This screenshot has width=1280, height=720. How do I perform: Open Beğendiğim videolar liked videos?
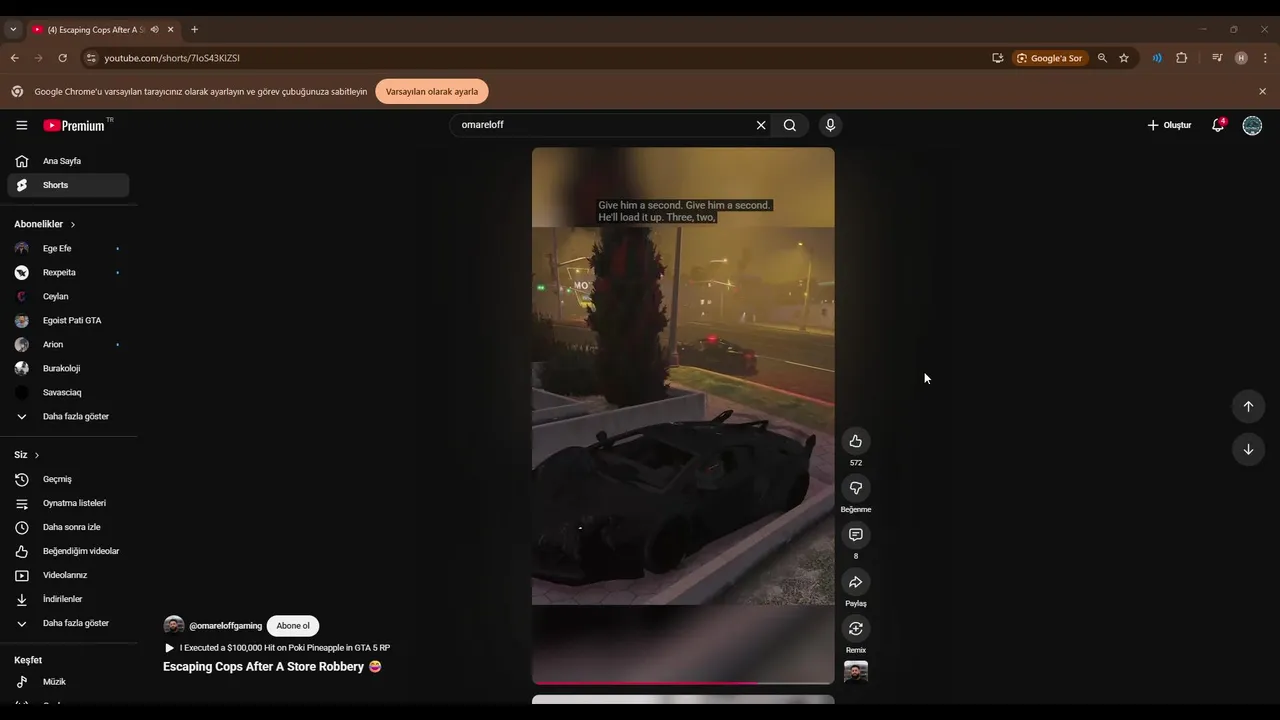(68, 551)
